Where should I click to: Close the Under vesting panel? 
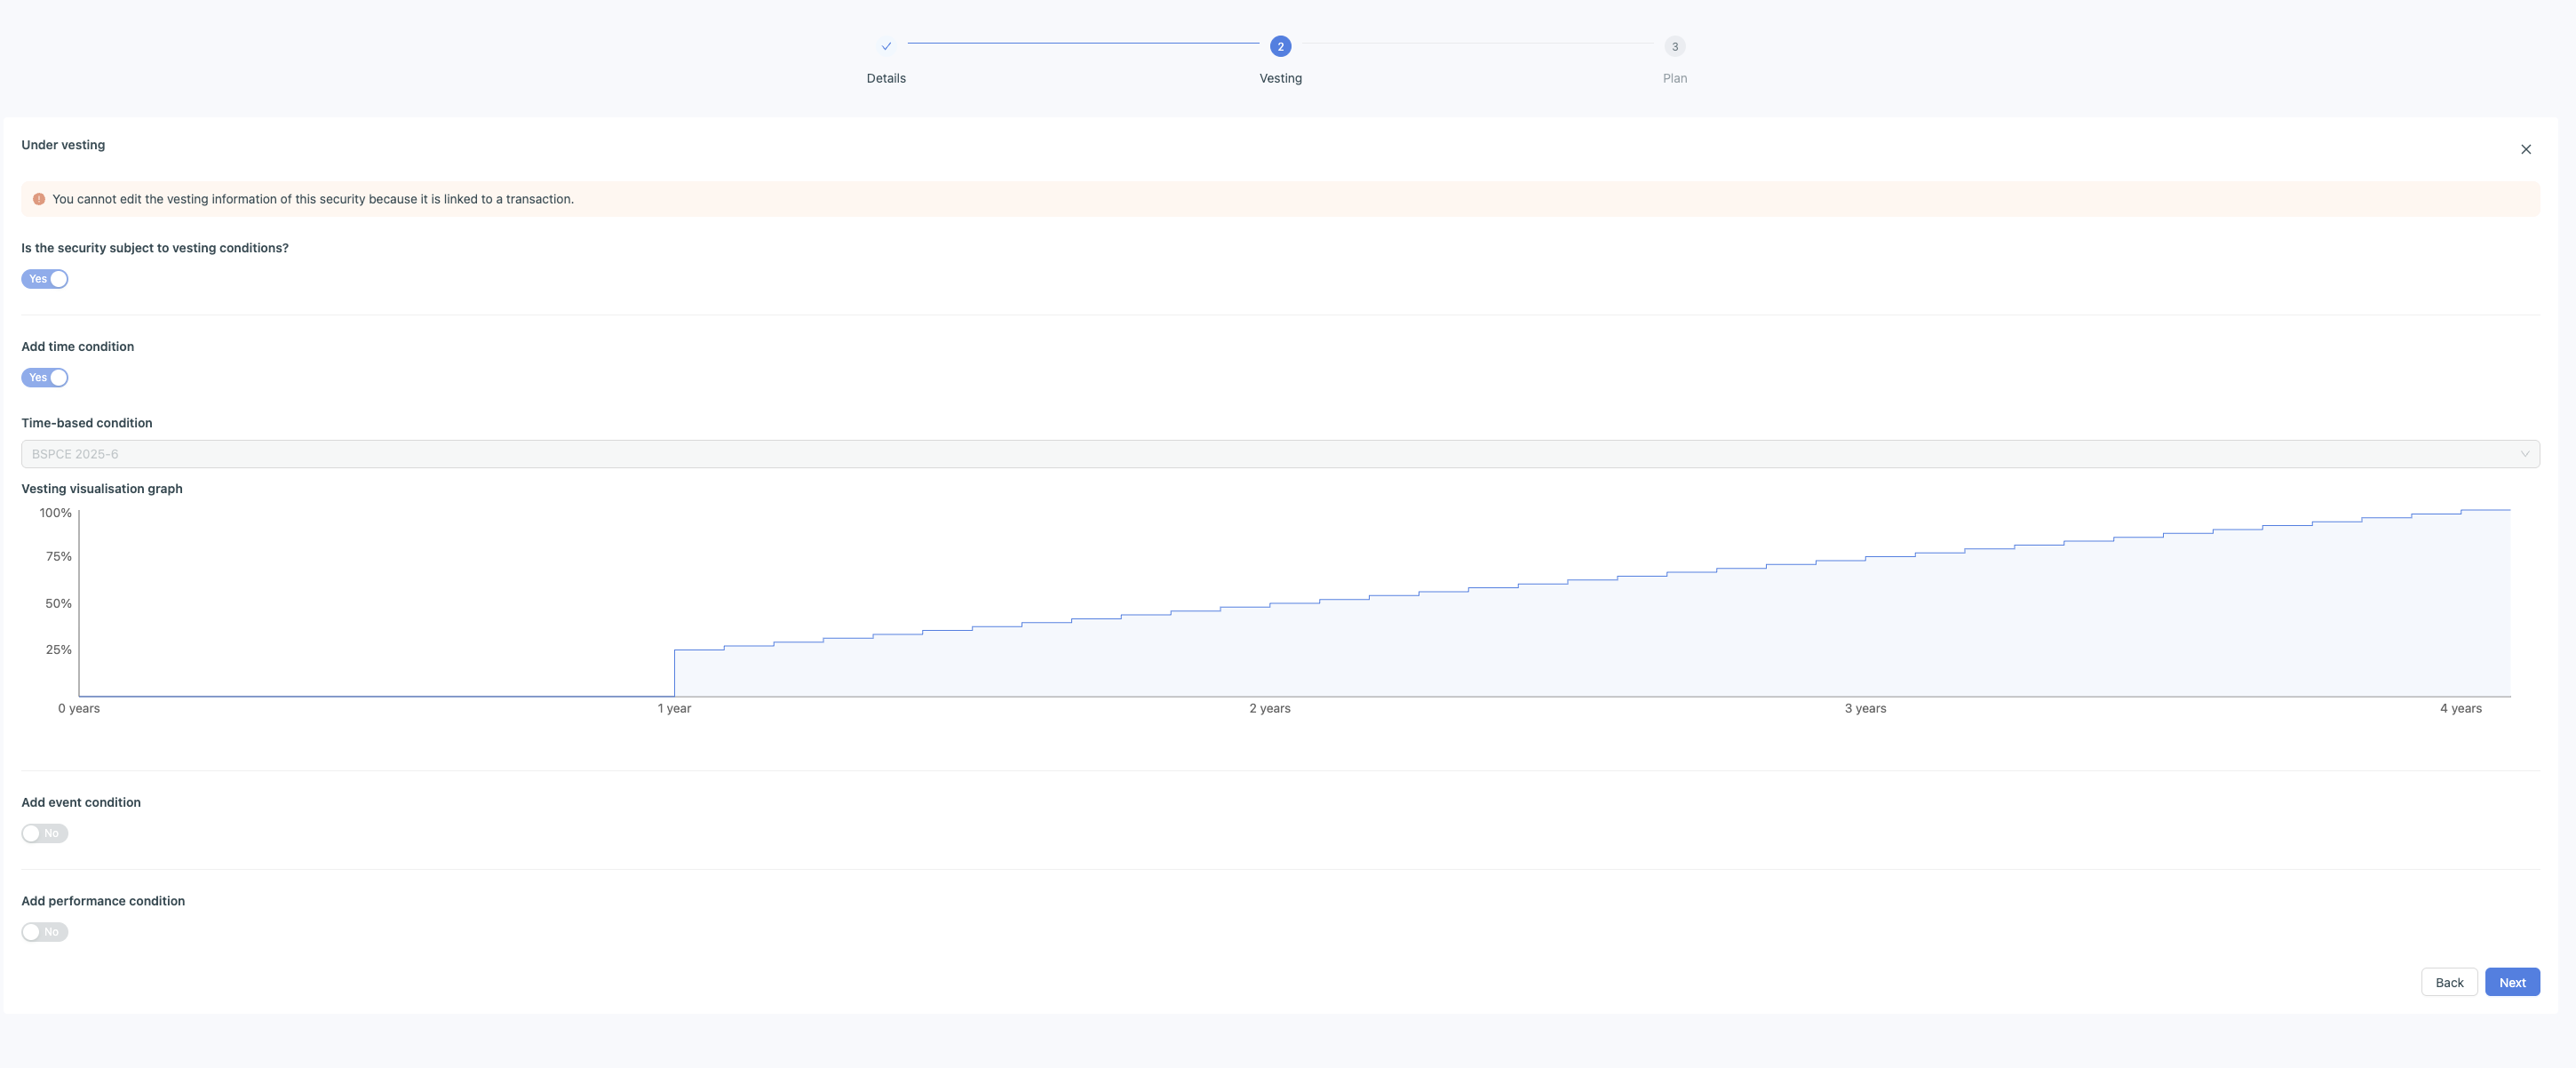[2525, 149]
